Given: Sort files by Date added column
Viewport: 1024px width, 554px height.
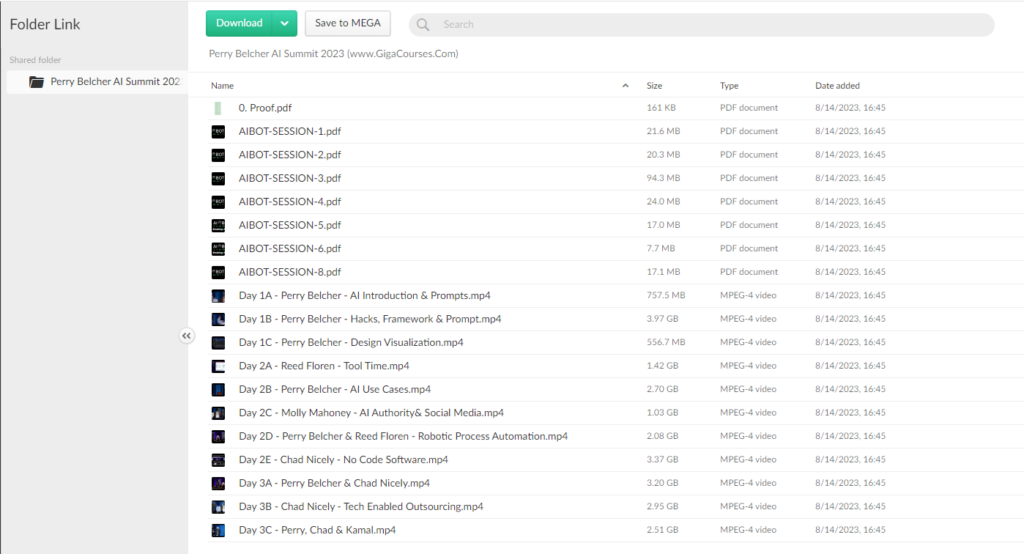Looking at the screenshot, I should point(837,86).
